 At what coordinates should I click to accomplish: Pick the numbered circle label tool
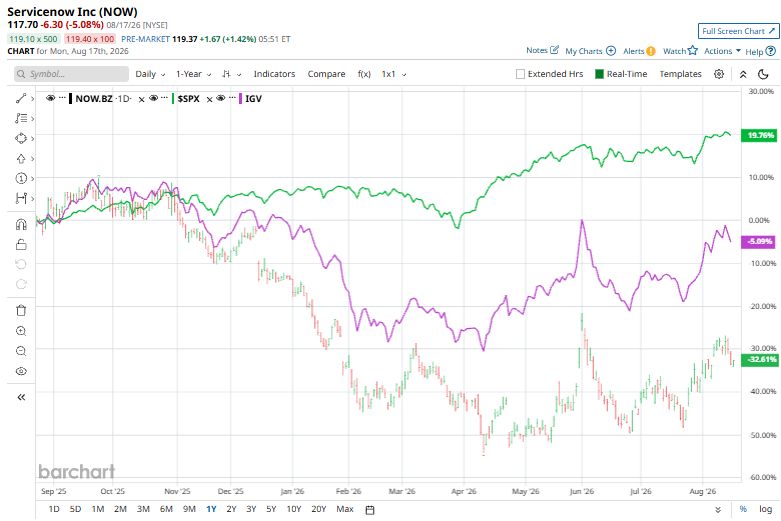click(x=21, y=178)
